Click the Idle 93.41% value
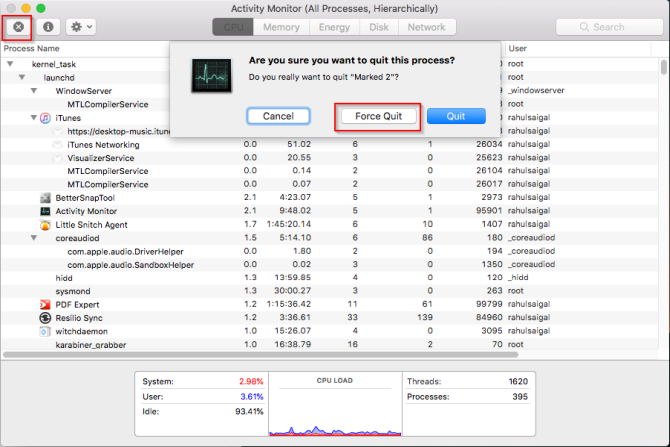Image resolution: width=670 pixels, height=447 pixels. 249,412
